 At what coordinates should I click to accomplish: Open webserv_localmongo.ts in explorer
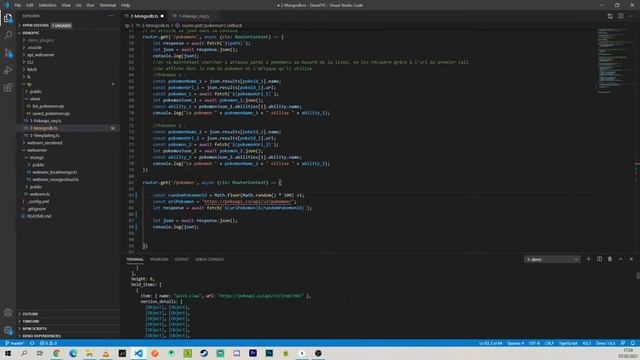coord(54,172)
